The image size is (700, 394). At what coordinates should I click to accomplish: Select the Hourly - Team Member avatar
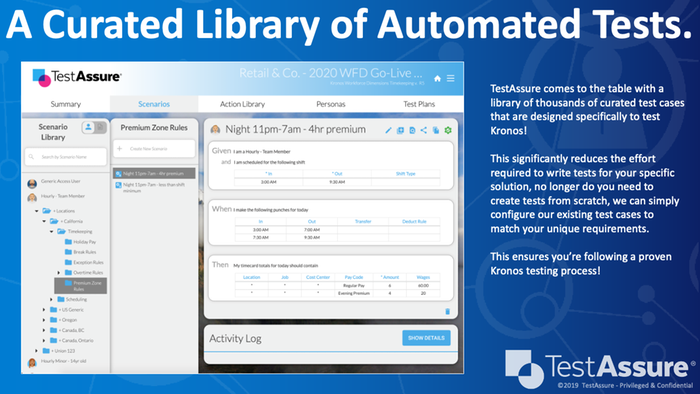pos(32,197)
